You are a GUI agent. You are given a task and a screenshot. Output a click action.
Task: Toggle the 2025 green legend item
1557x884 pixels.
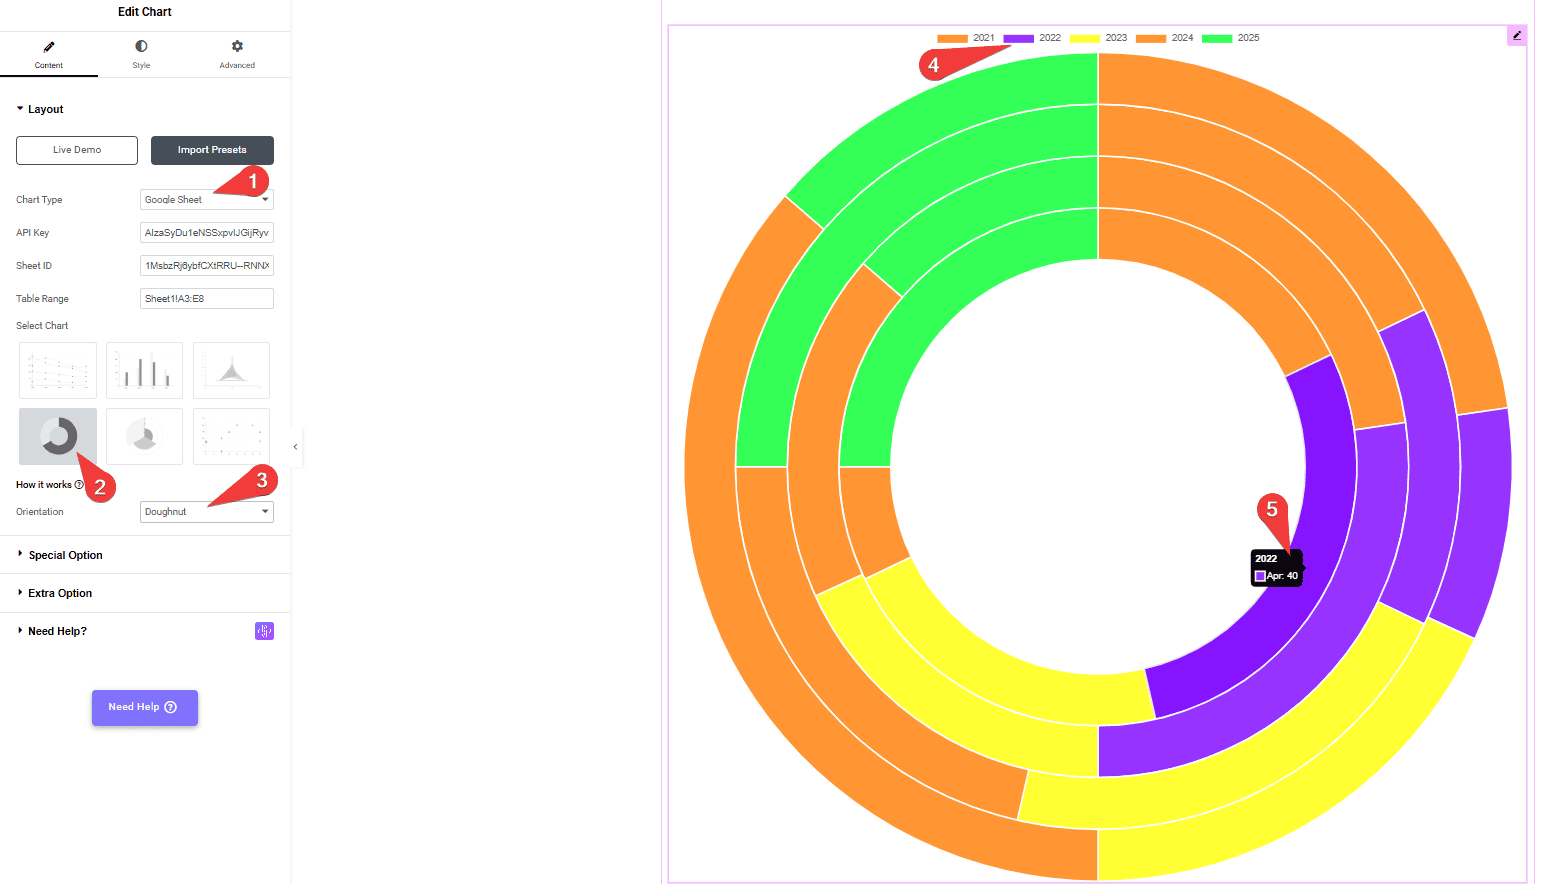[1230, 38]
